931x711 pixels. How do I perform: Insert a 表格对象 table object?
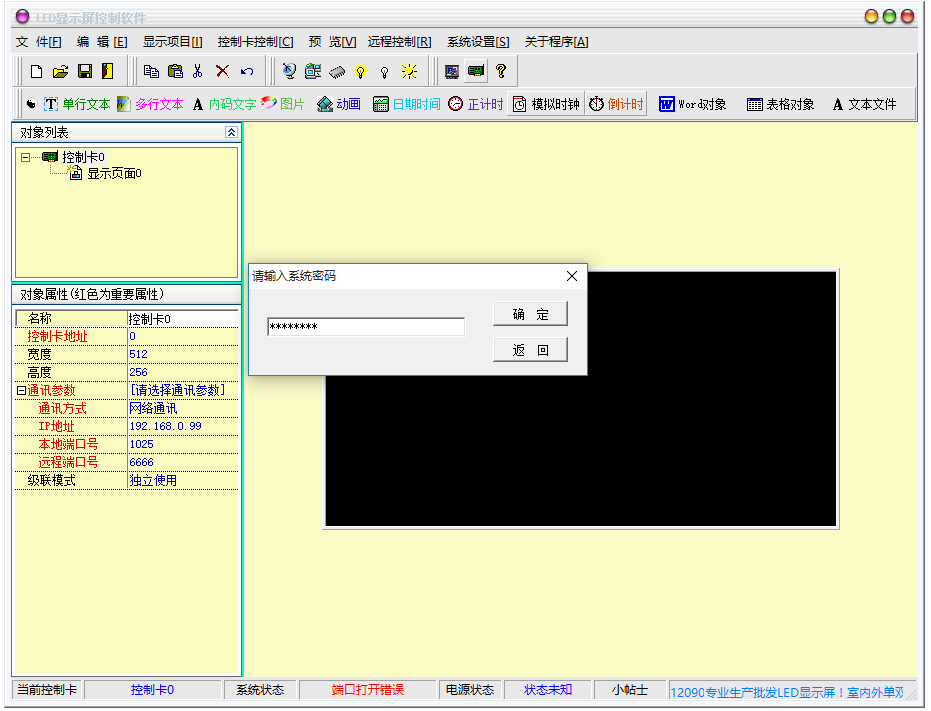[782, 103]
